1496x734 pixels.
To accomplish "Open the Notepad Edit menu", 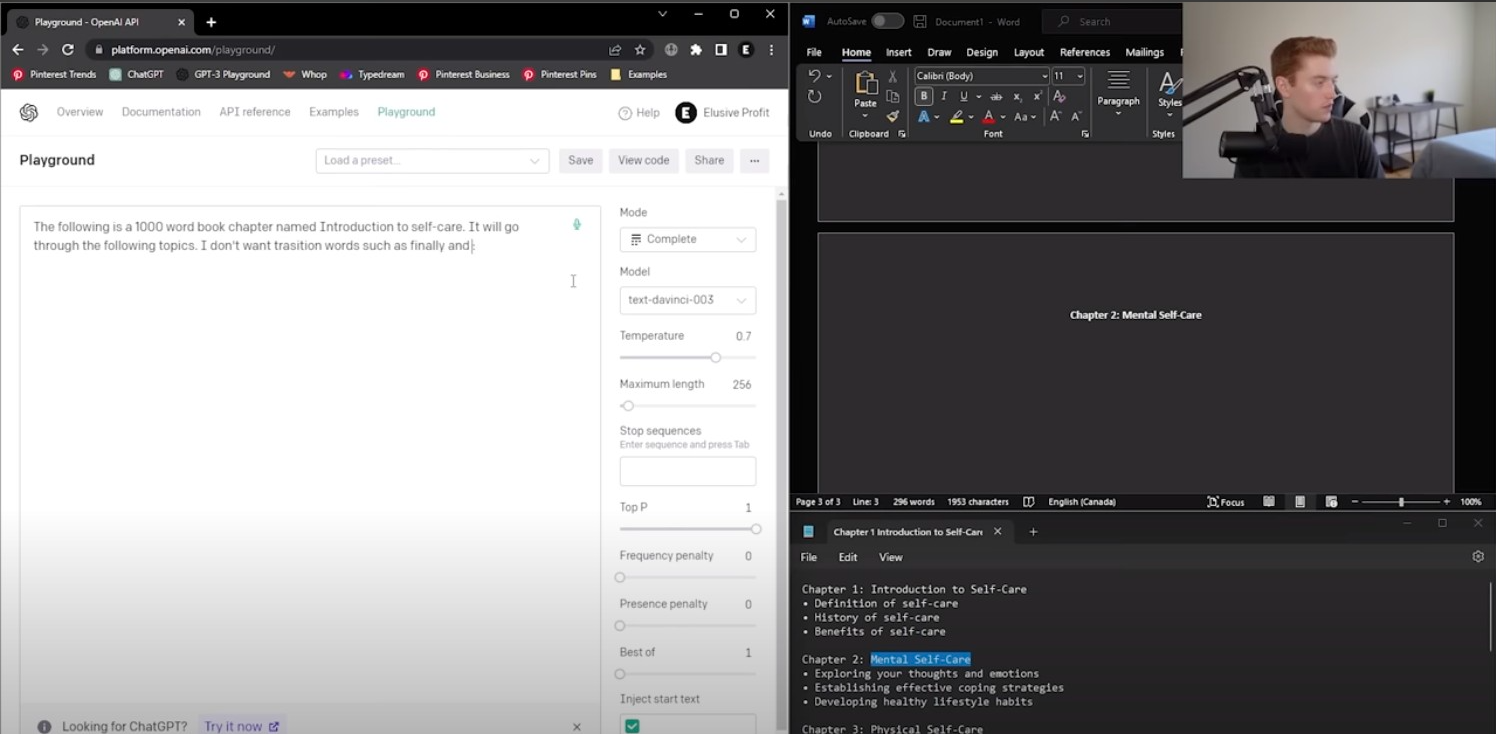I will click(x=848, y=557).
